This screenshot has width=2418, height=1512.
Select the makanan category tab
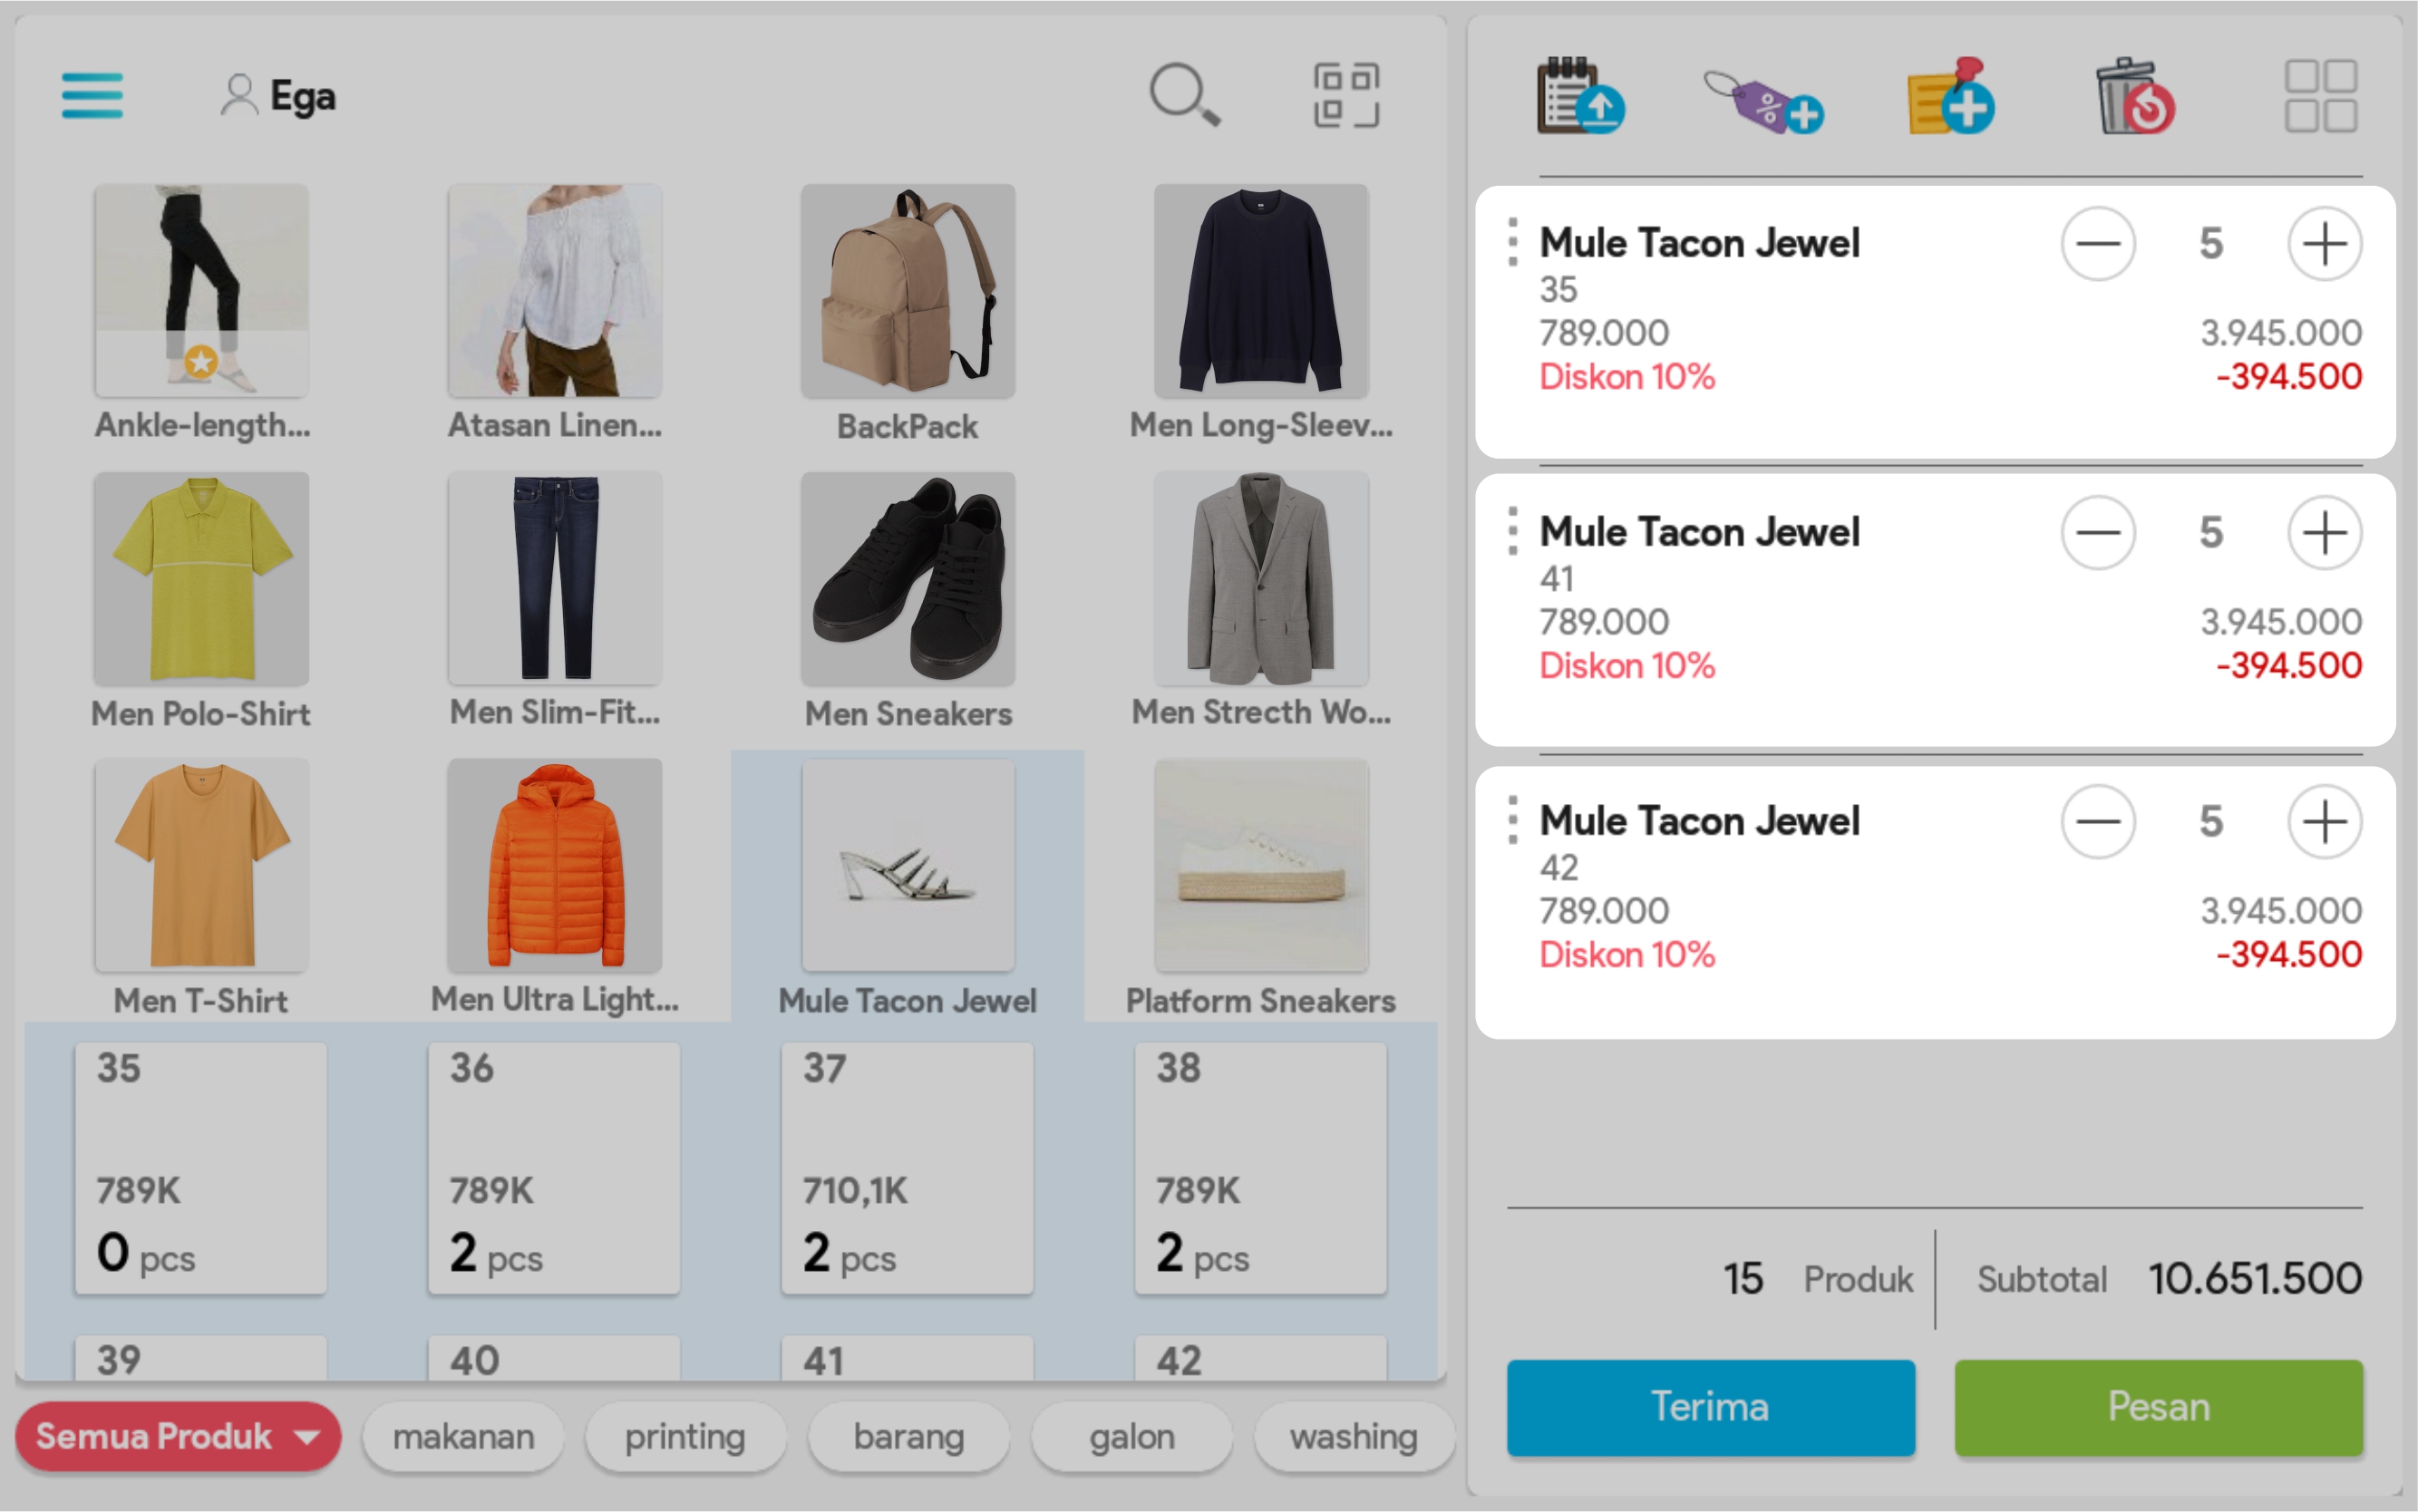point(463,1437)
